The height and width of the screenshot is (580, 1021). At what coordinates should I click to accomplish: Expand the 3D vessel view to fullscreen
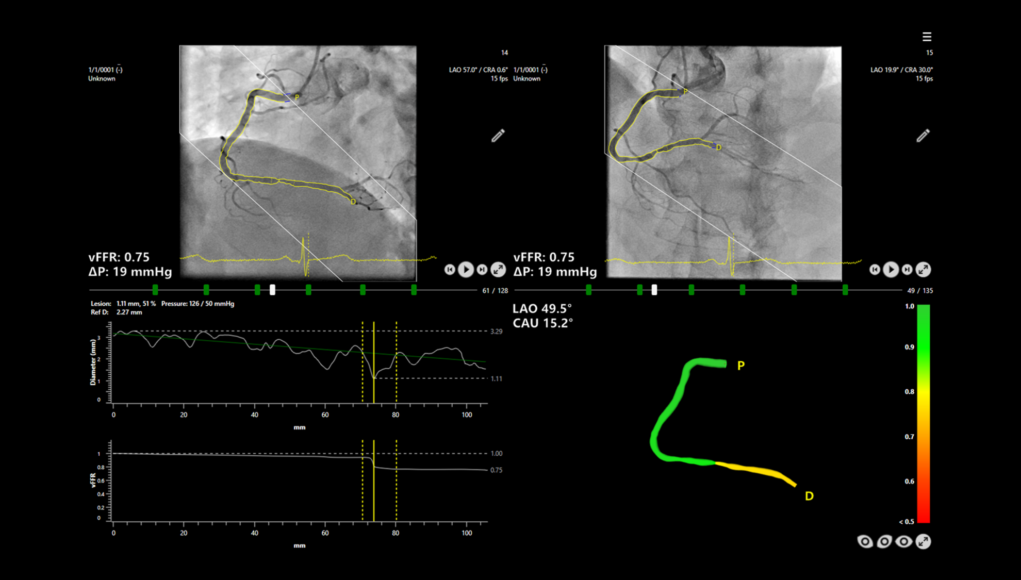click(923, 541)
